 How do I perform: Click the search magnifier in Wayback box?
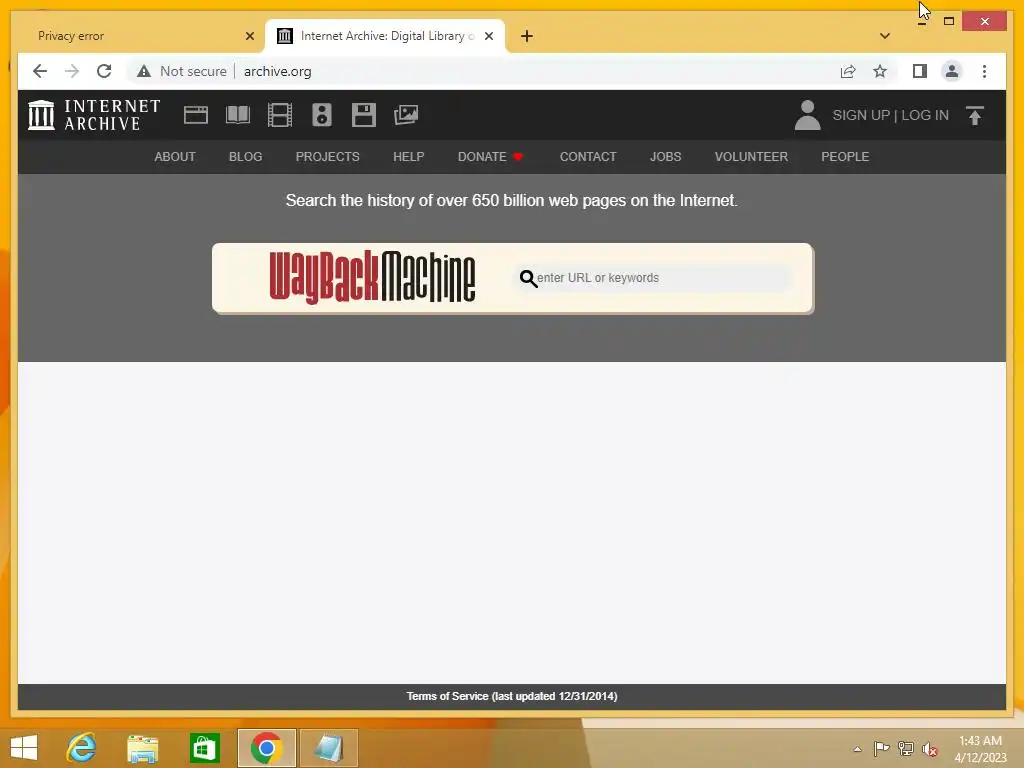click(x=528, y=279)
